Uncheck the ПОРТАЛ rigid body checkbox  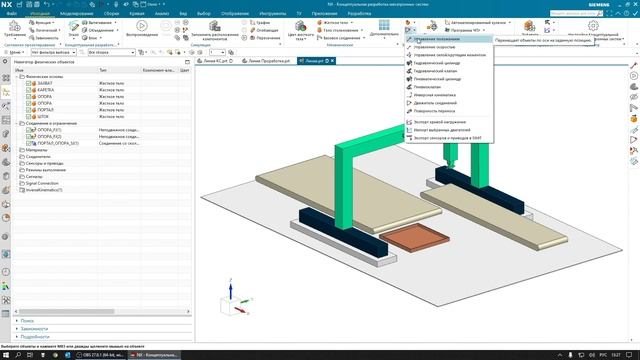[x=29, y=110]
